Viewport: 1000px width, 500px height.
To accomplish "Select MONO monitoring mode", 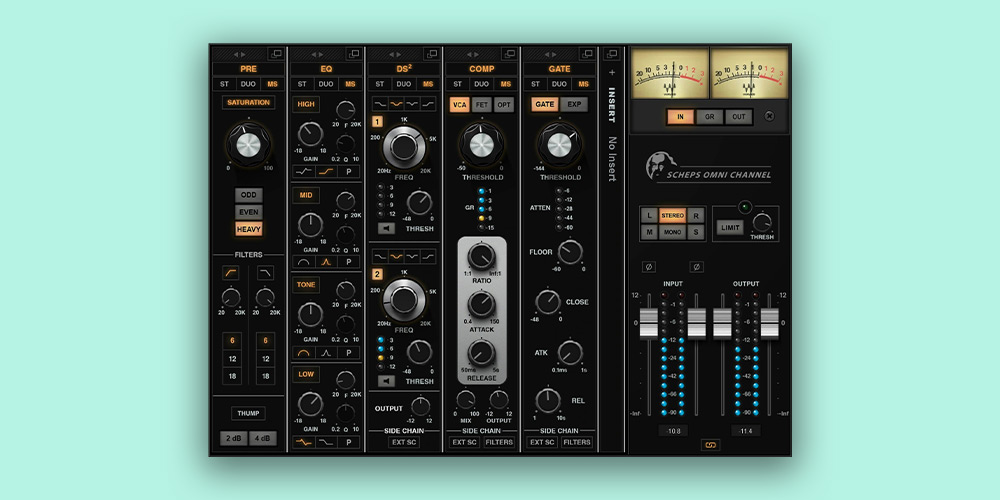I will point(673,232).
